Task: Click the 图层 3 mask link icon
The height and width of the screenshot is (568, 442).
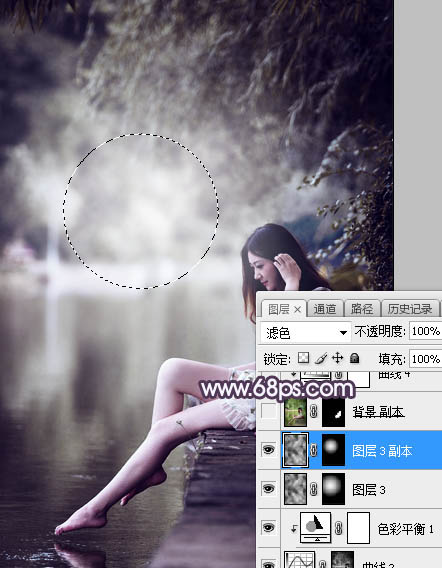Action: point(314,489)
